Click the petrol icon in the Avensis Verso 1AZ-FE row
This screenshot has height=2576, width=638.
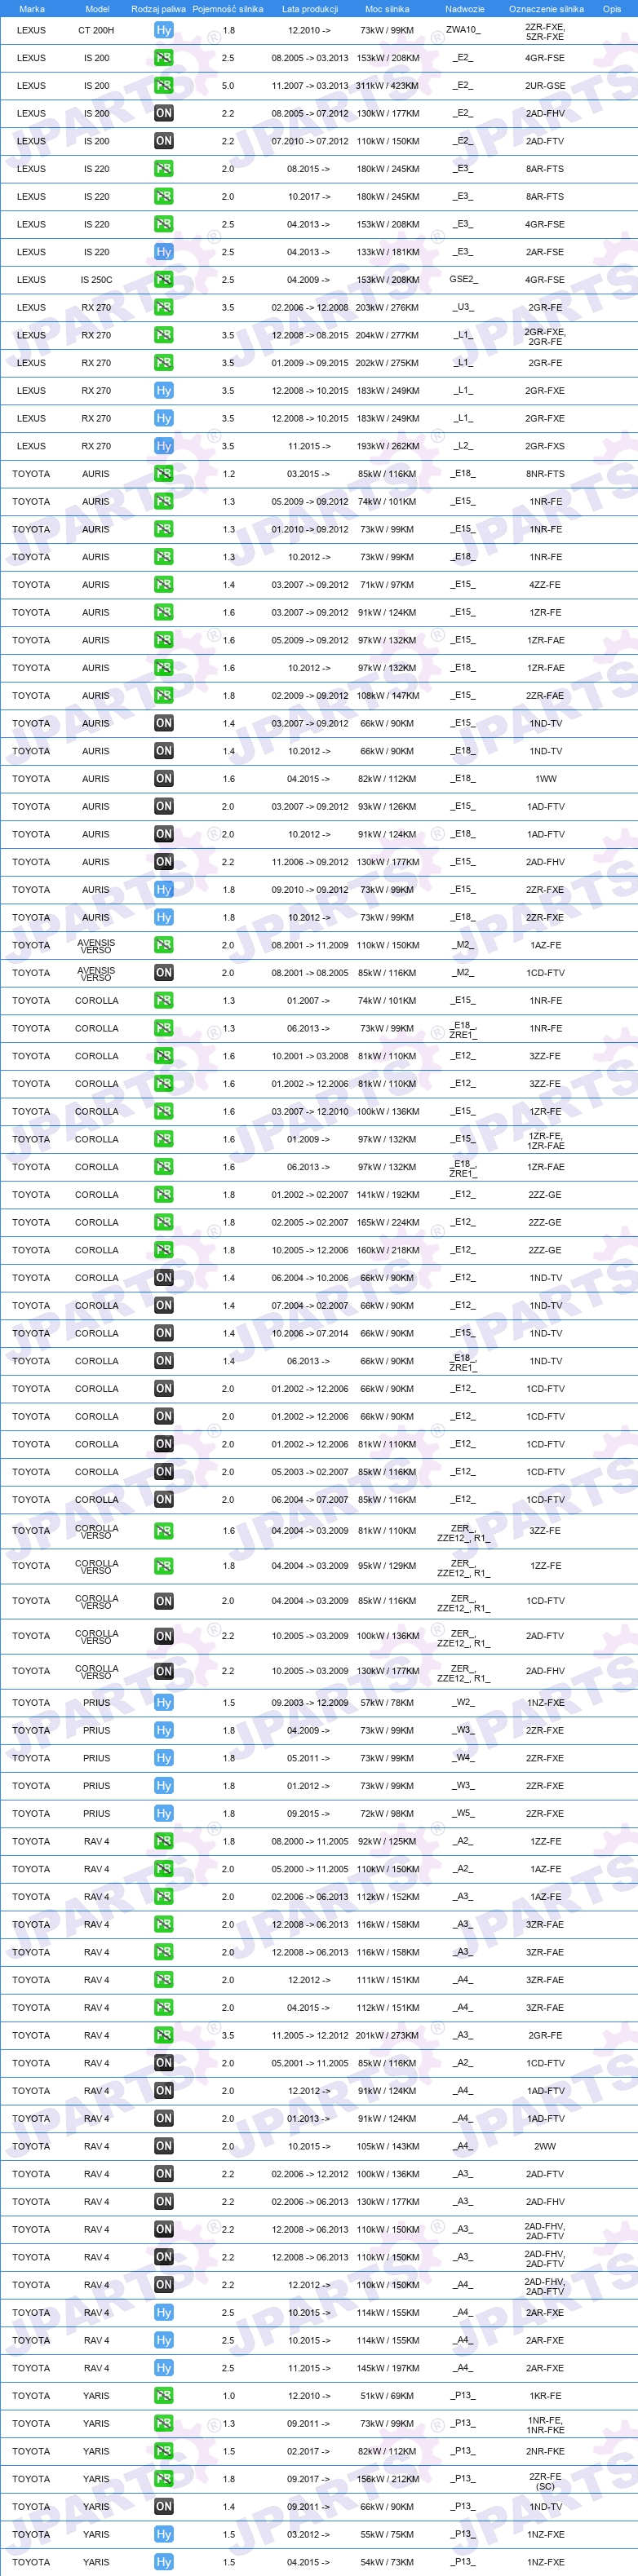click(x=164, y=945)
